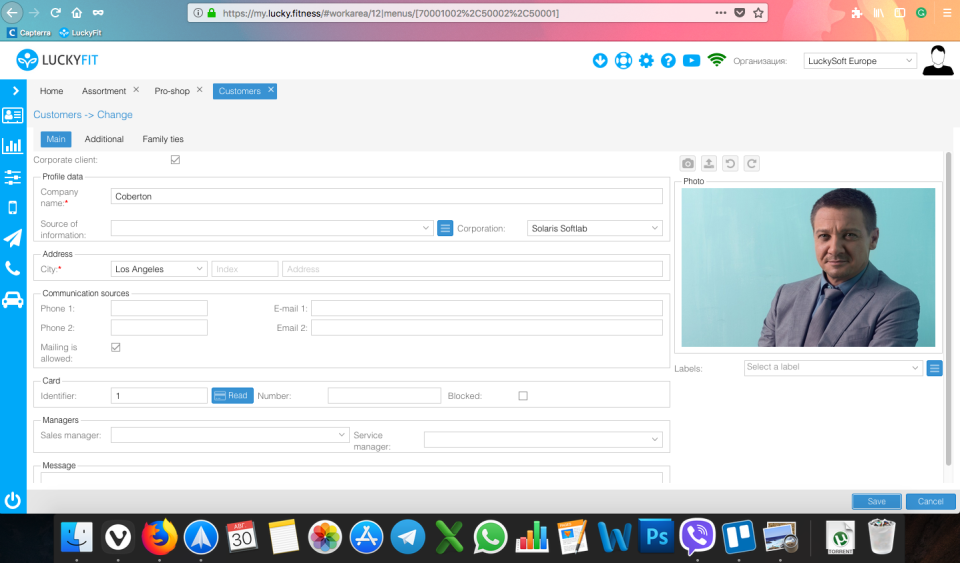
Task: Switch to the Home tab
Action: 51,91
